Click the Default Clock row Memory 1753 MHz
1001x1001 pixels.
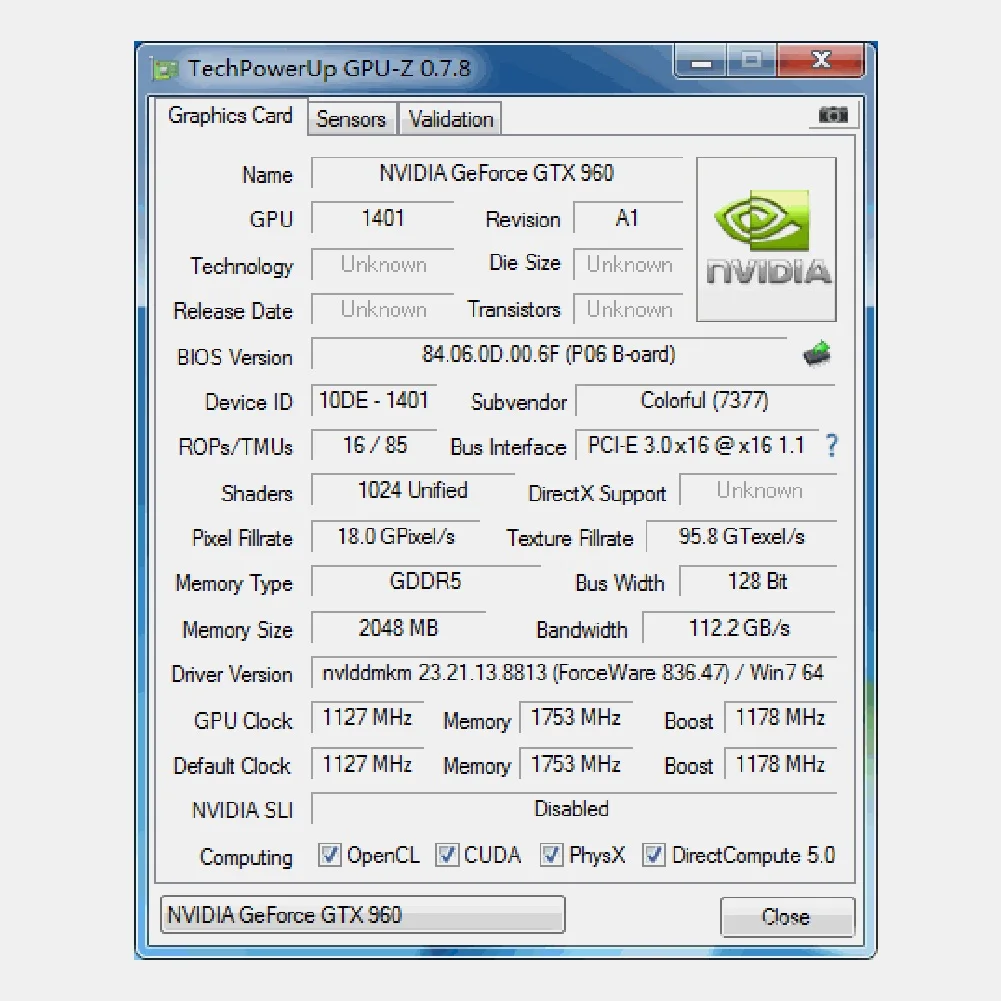[576, 764]
